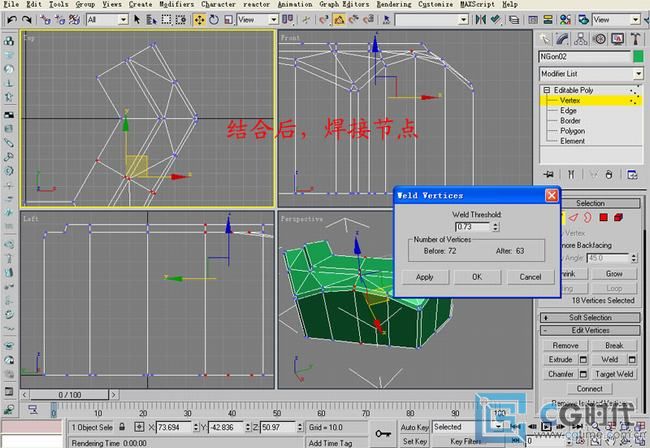Select Element red cube icon

click(x=618, y=218)
